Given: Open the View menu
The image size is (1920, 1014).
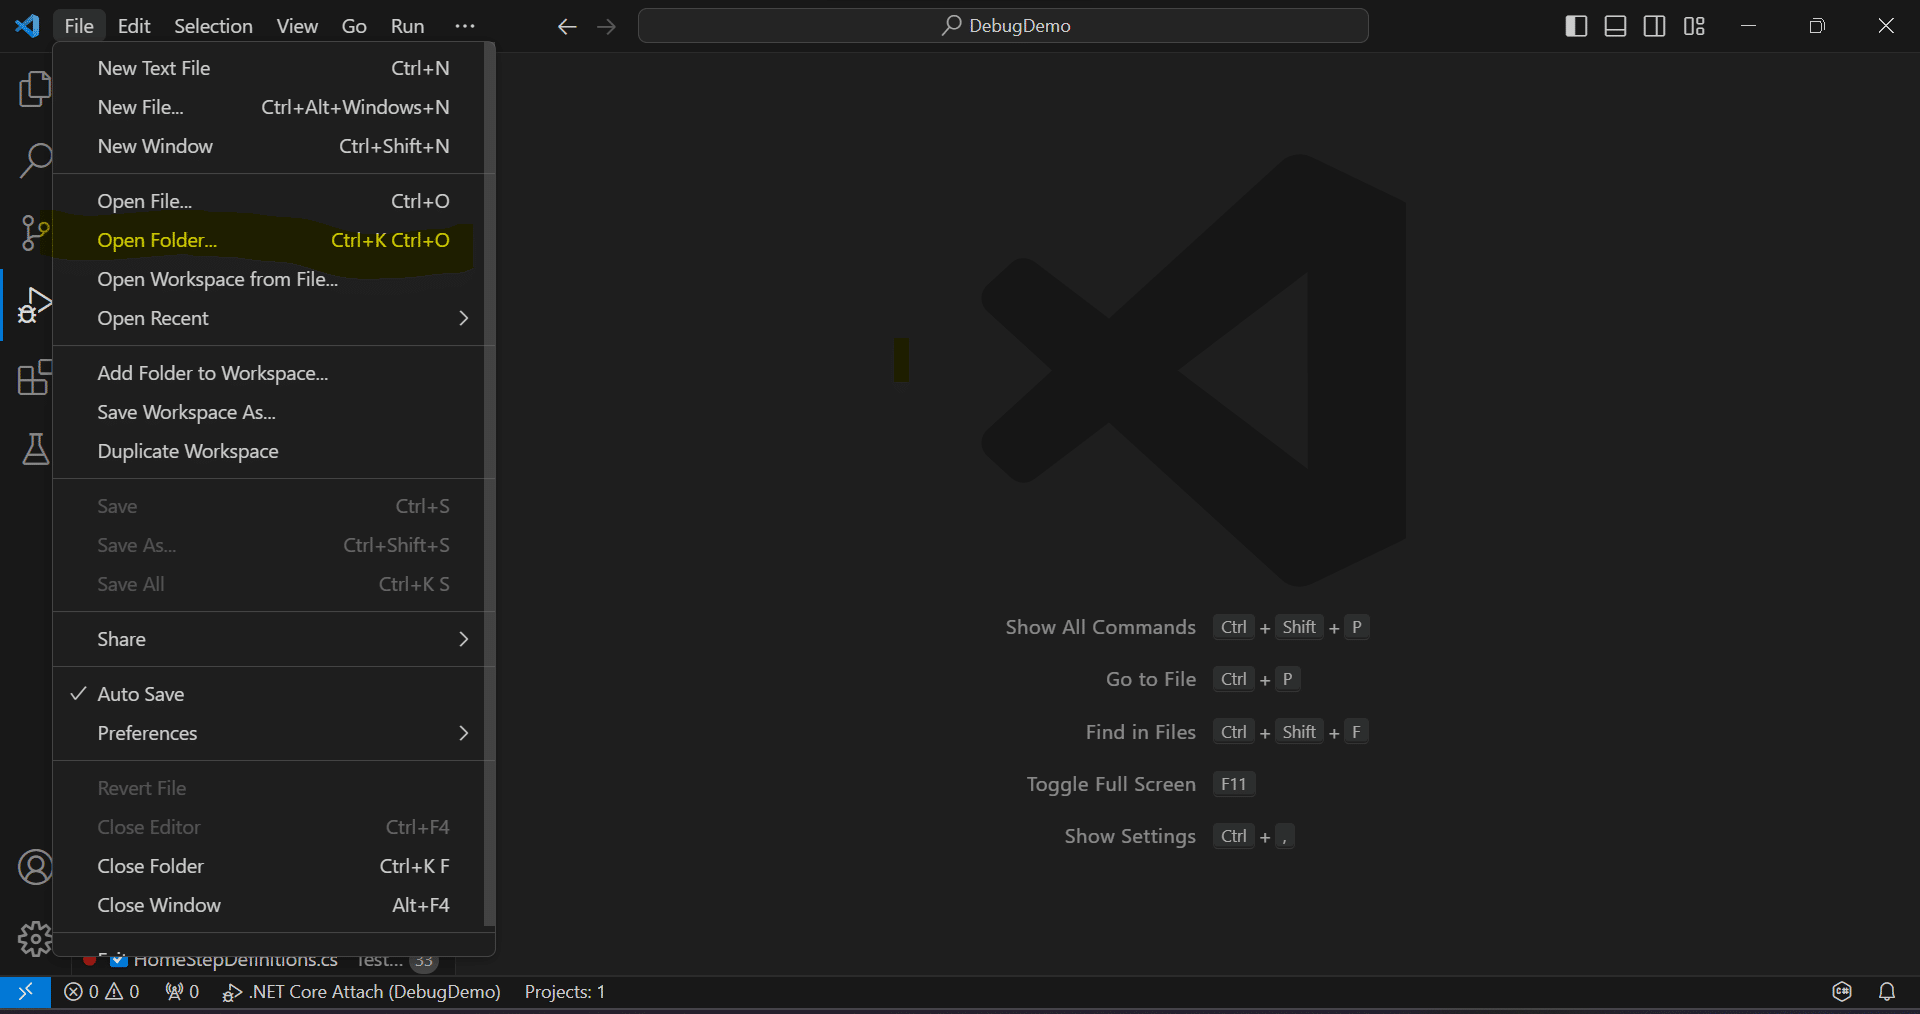Looking at the screenshot, I should (x=297, y=26).
